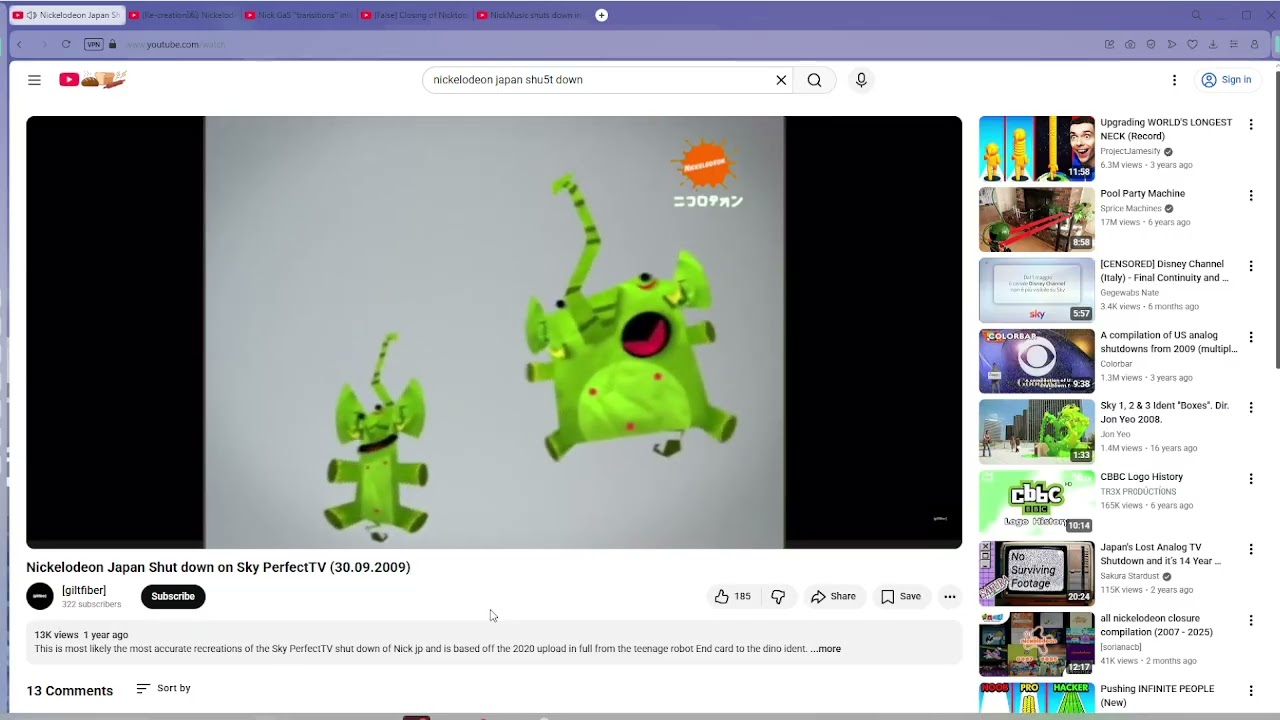Open options menu for Japan's Lost Analog TV

coord(1251,549)
